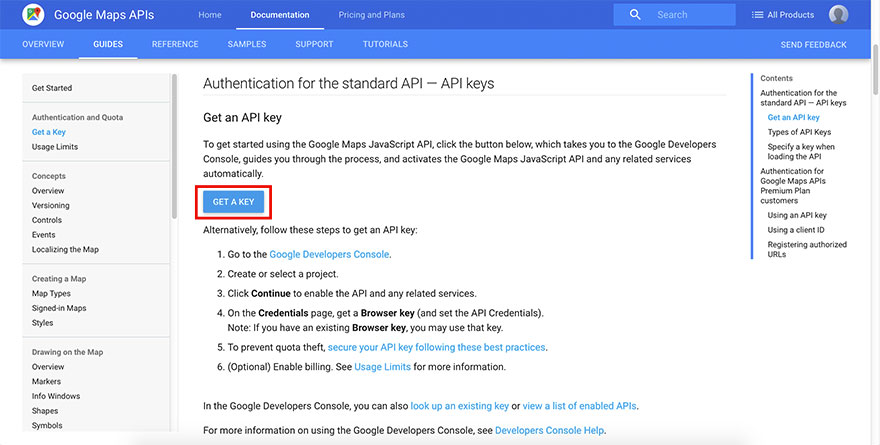This screenshot has height=445, width=880.
Task: Jump to Authentication for the standard API in Contents
Action: click(803, 98)
